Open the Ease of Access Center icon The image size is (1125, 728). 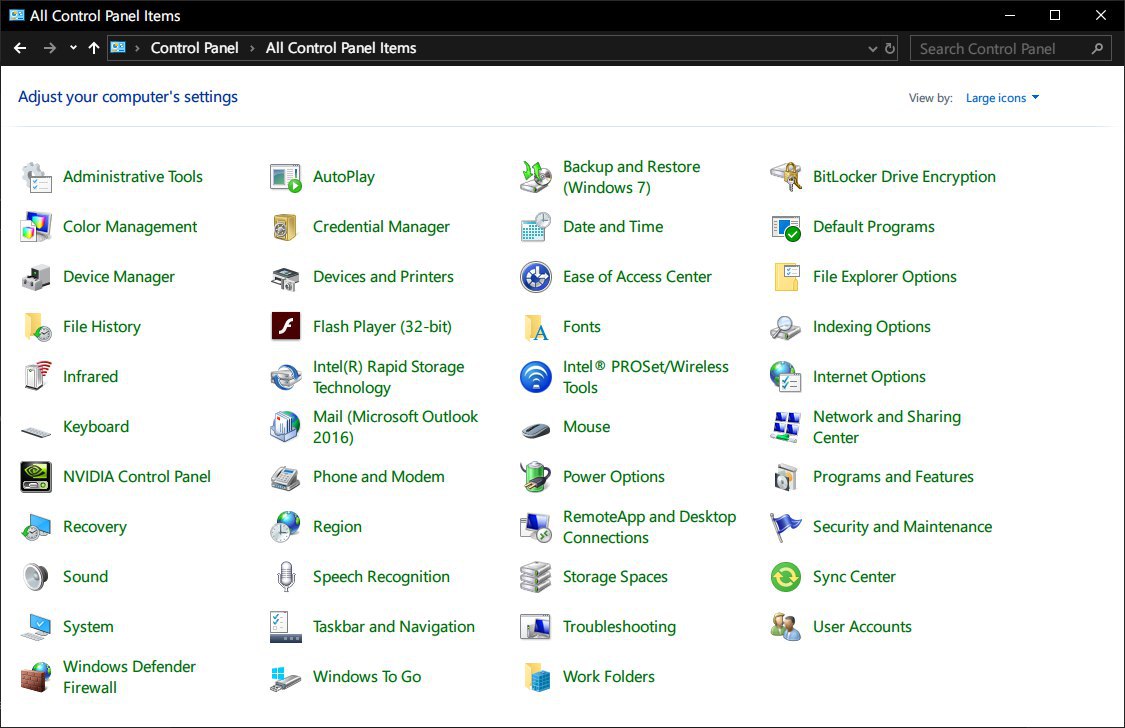click(x=535, y=278)
